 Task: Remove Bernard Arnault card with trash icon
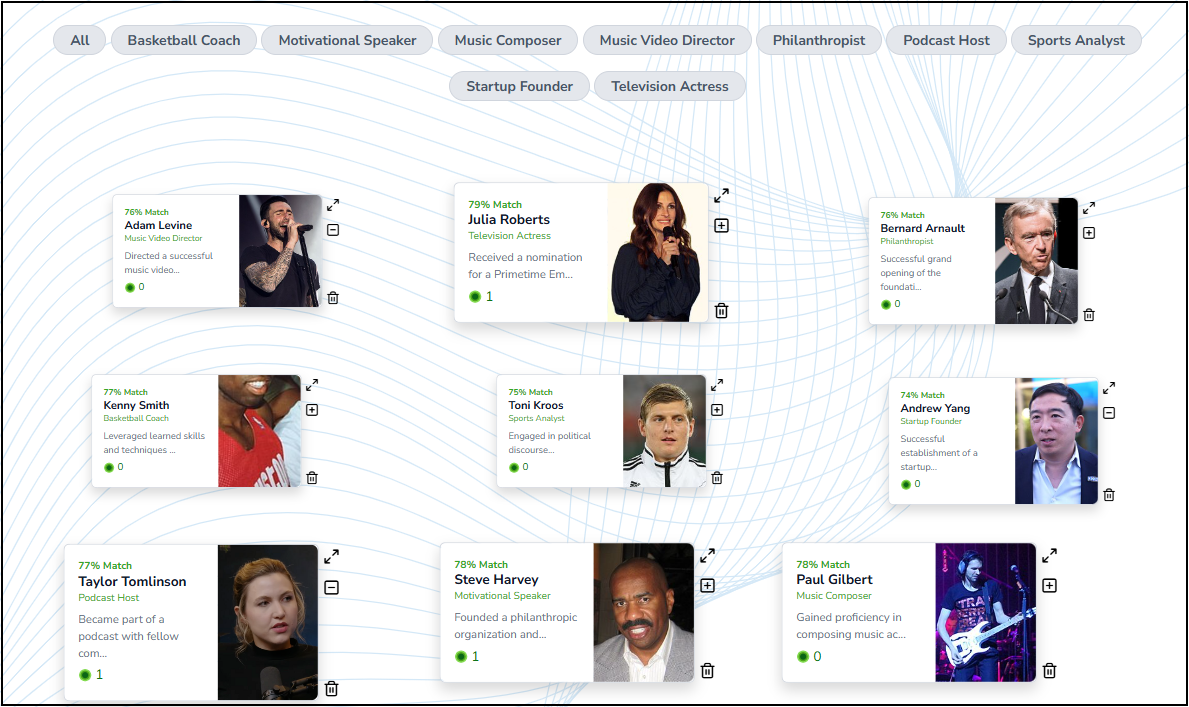1089,315
